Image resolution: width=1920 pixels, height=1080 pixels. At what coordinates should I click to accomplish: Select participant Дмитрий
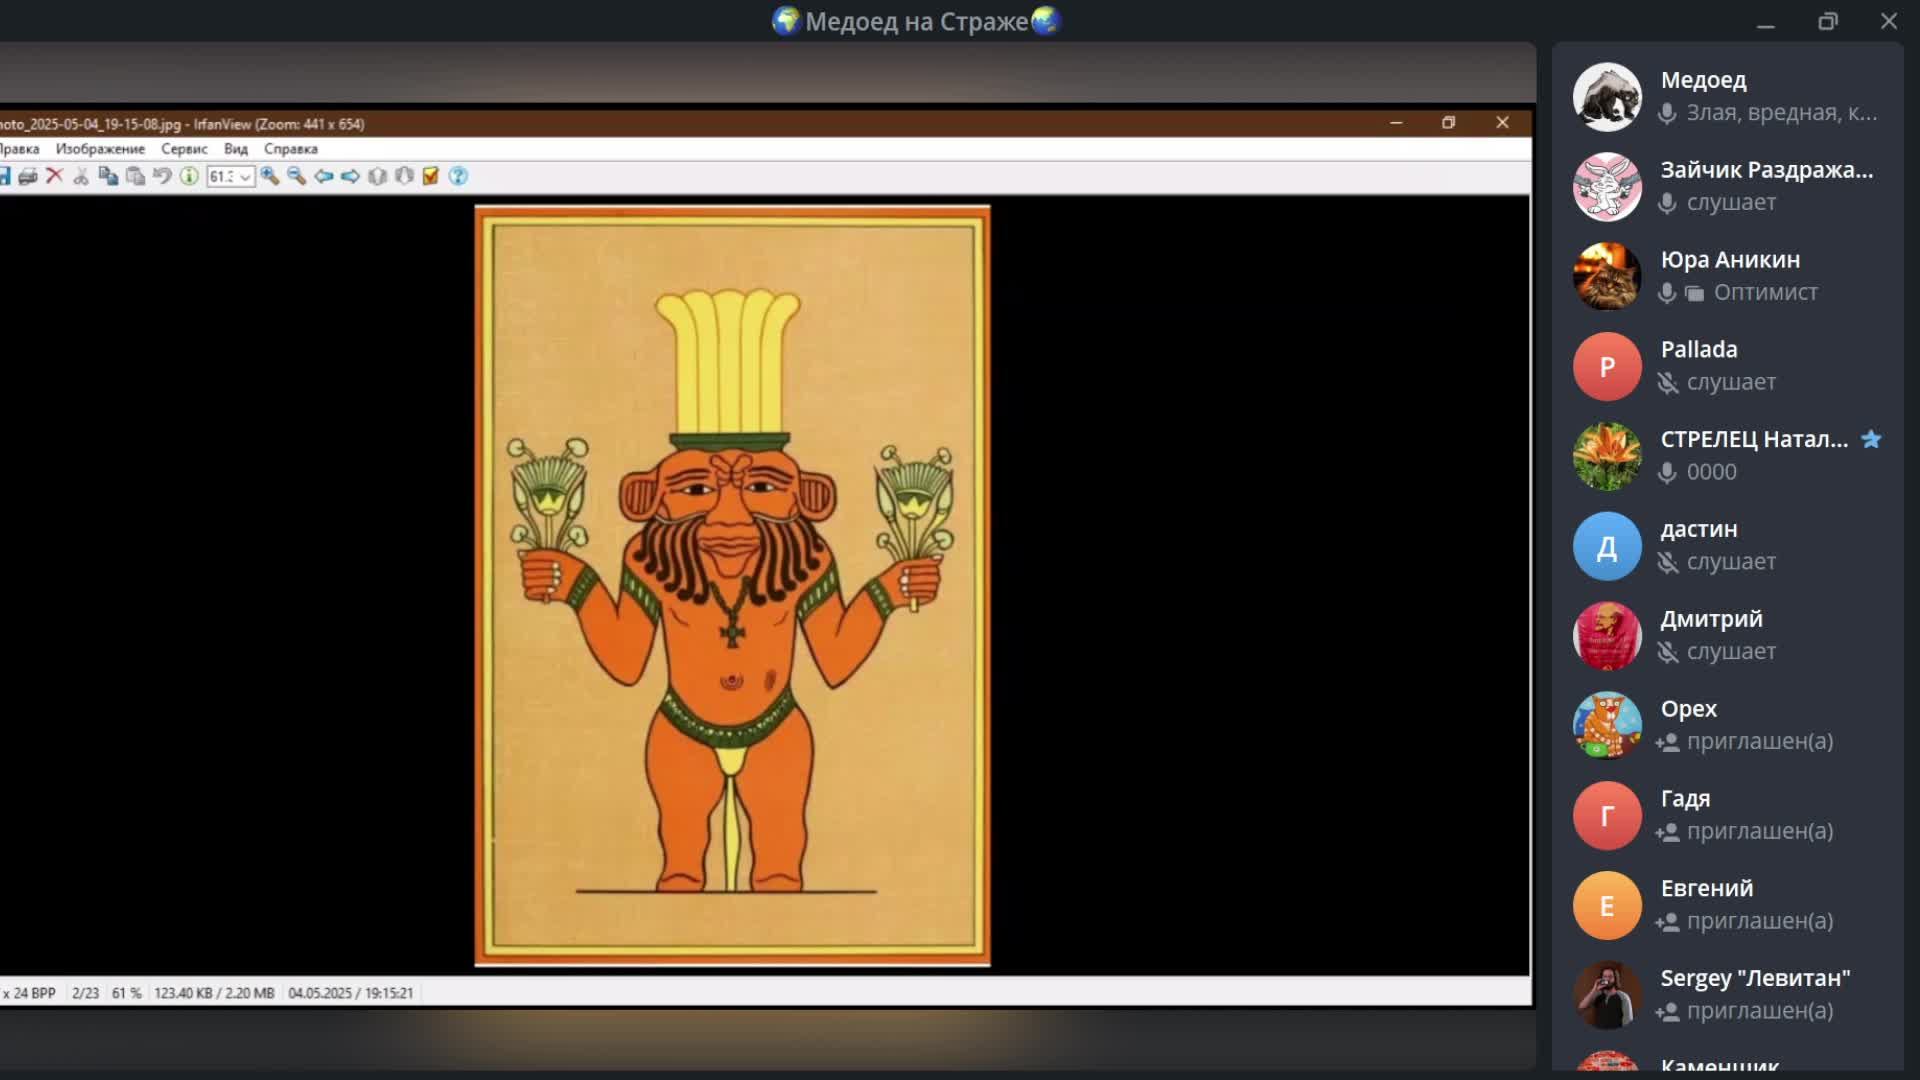tap(1728, 636)
